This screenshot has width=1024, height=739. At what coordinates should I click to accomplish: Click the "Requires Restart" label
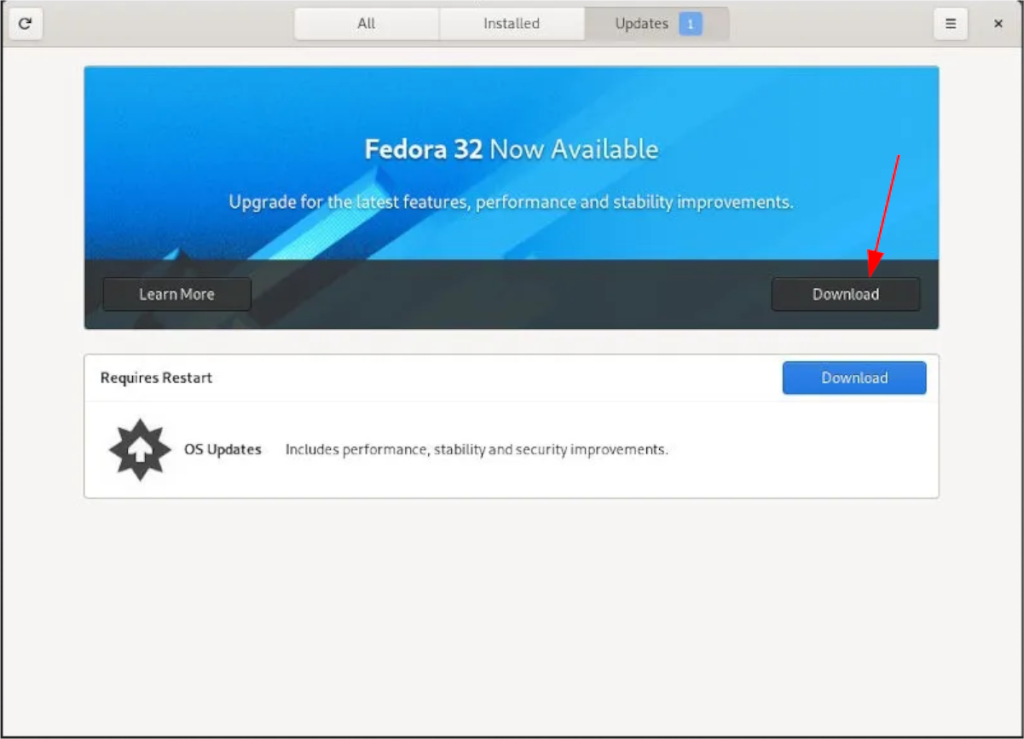pos(156,377)
